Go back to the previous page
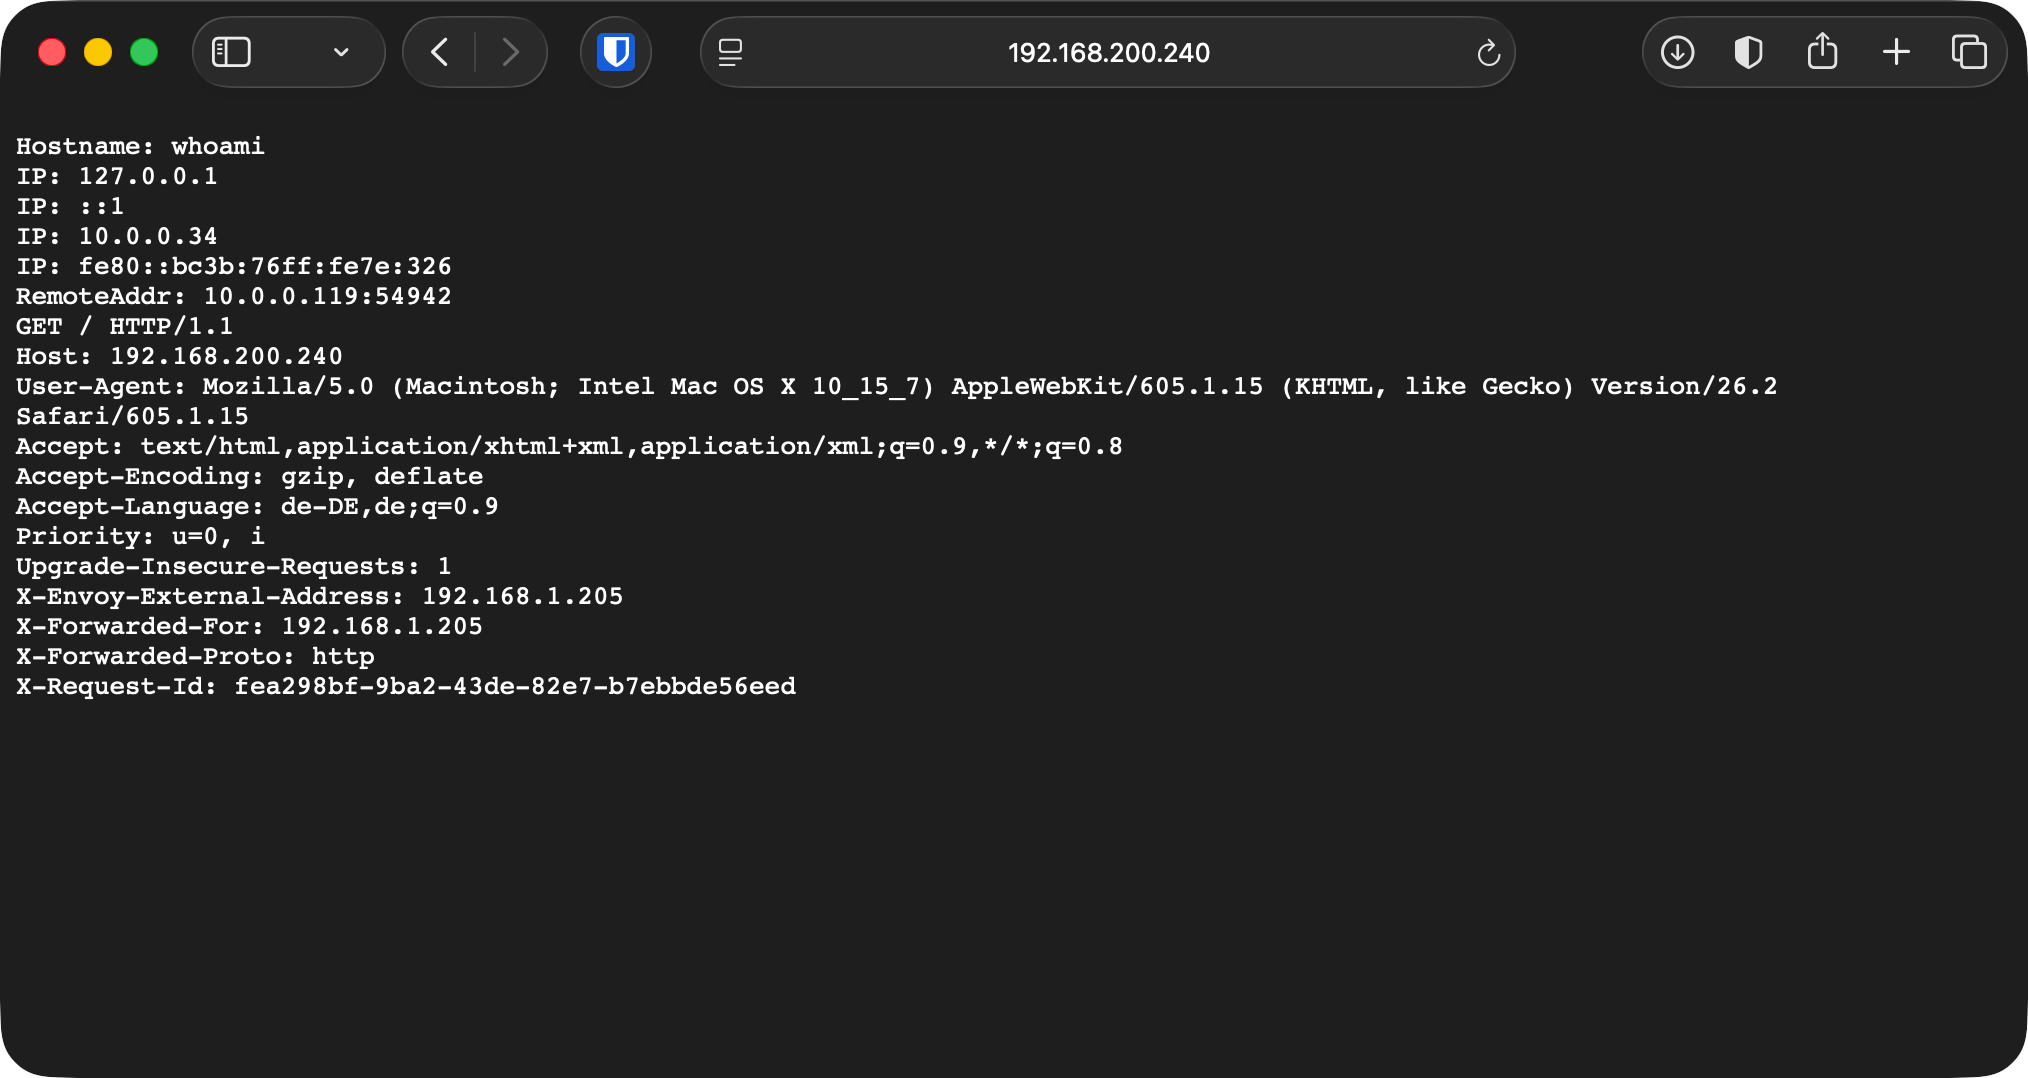 pyautogui.click(x=439, y=52)
